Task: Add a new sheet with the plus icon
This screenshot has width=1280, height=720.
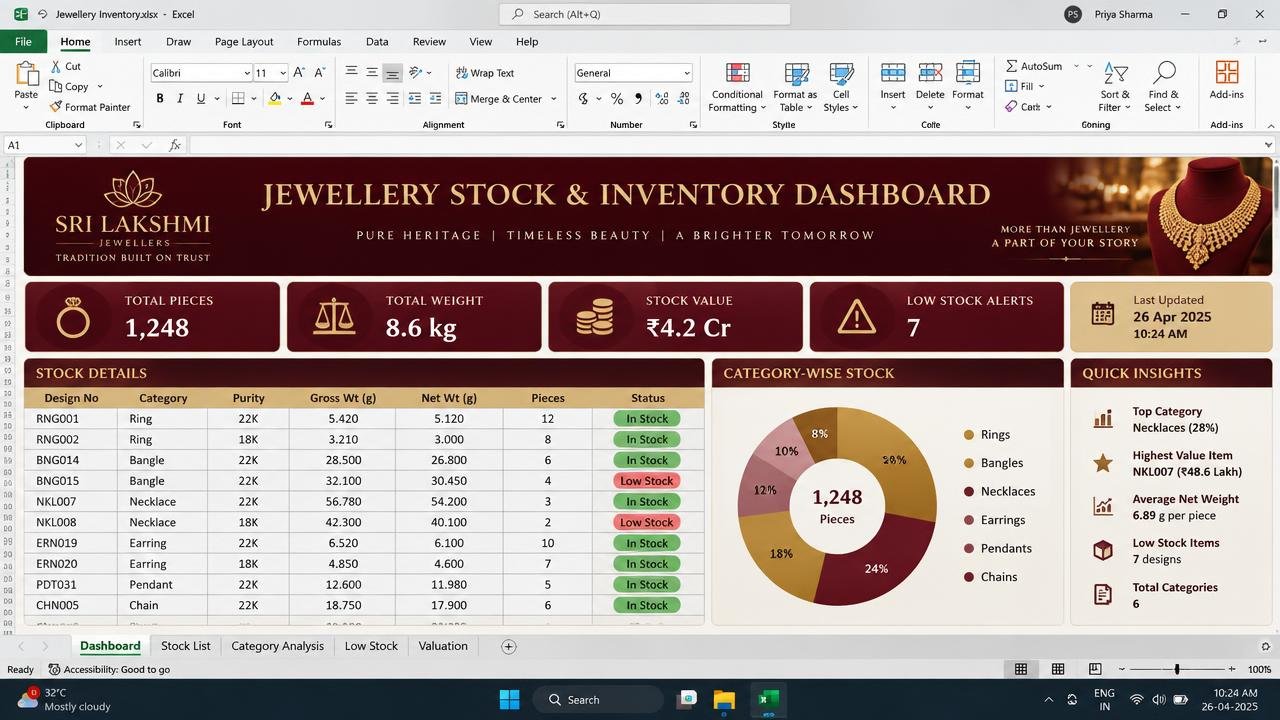Action: click(x=508, y=646)
